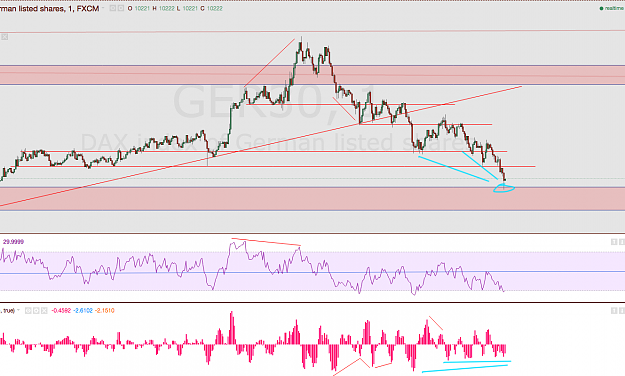Click second small legend button after FXCM title
The image size is (625, 376).
coord(121,8)
